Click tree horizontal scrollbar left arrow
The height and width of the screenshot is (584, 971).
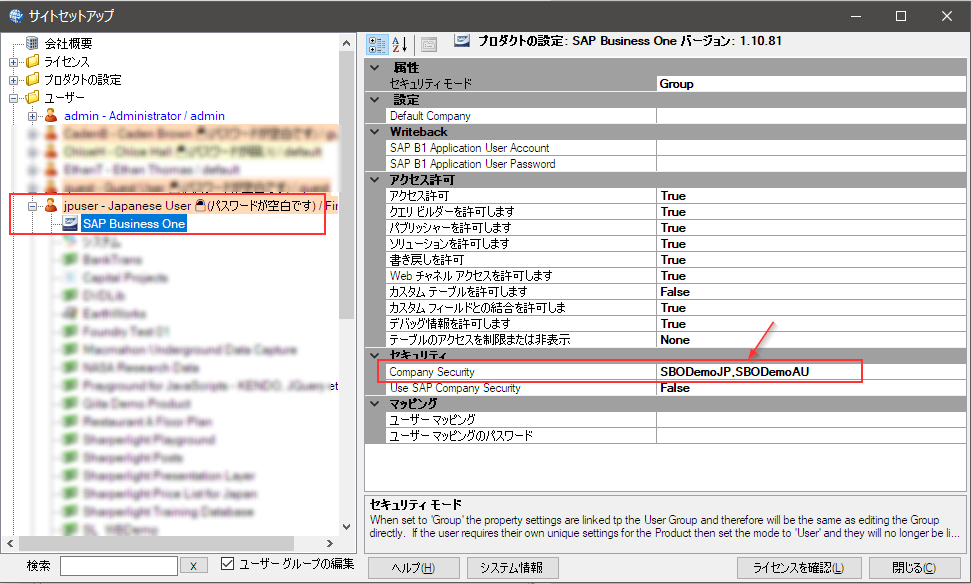(10, 543)
